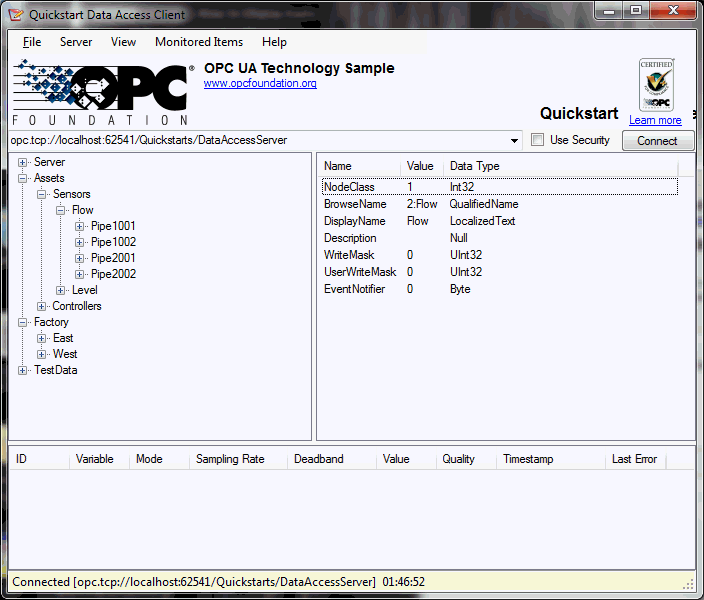Open the View menu
The height and width of the screenshot is (600, 704).
point(123,42)
